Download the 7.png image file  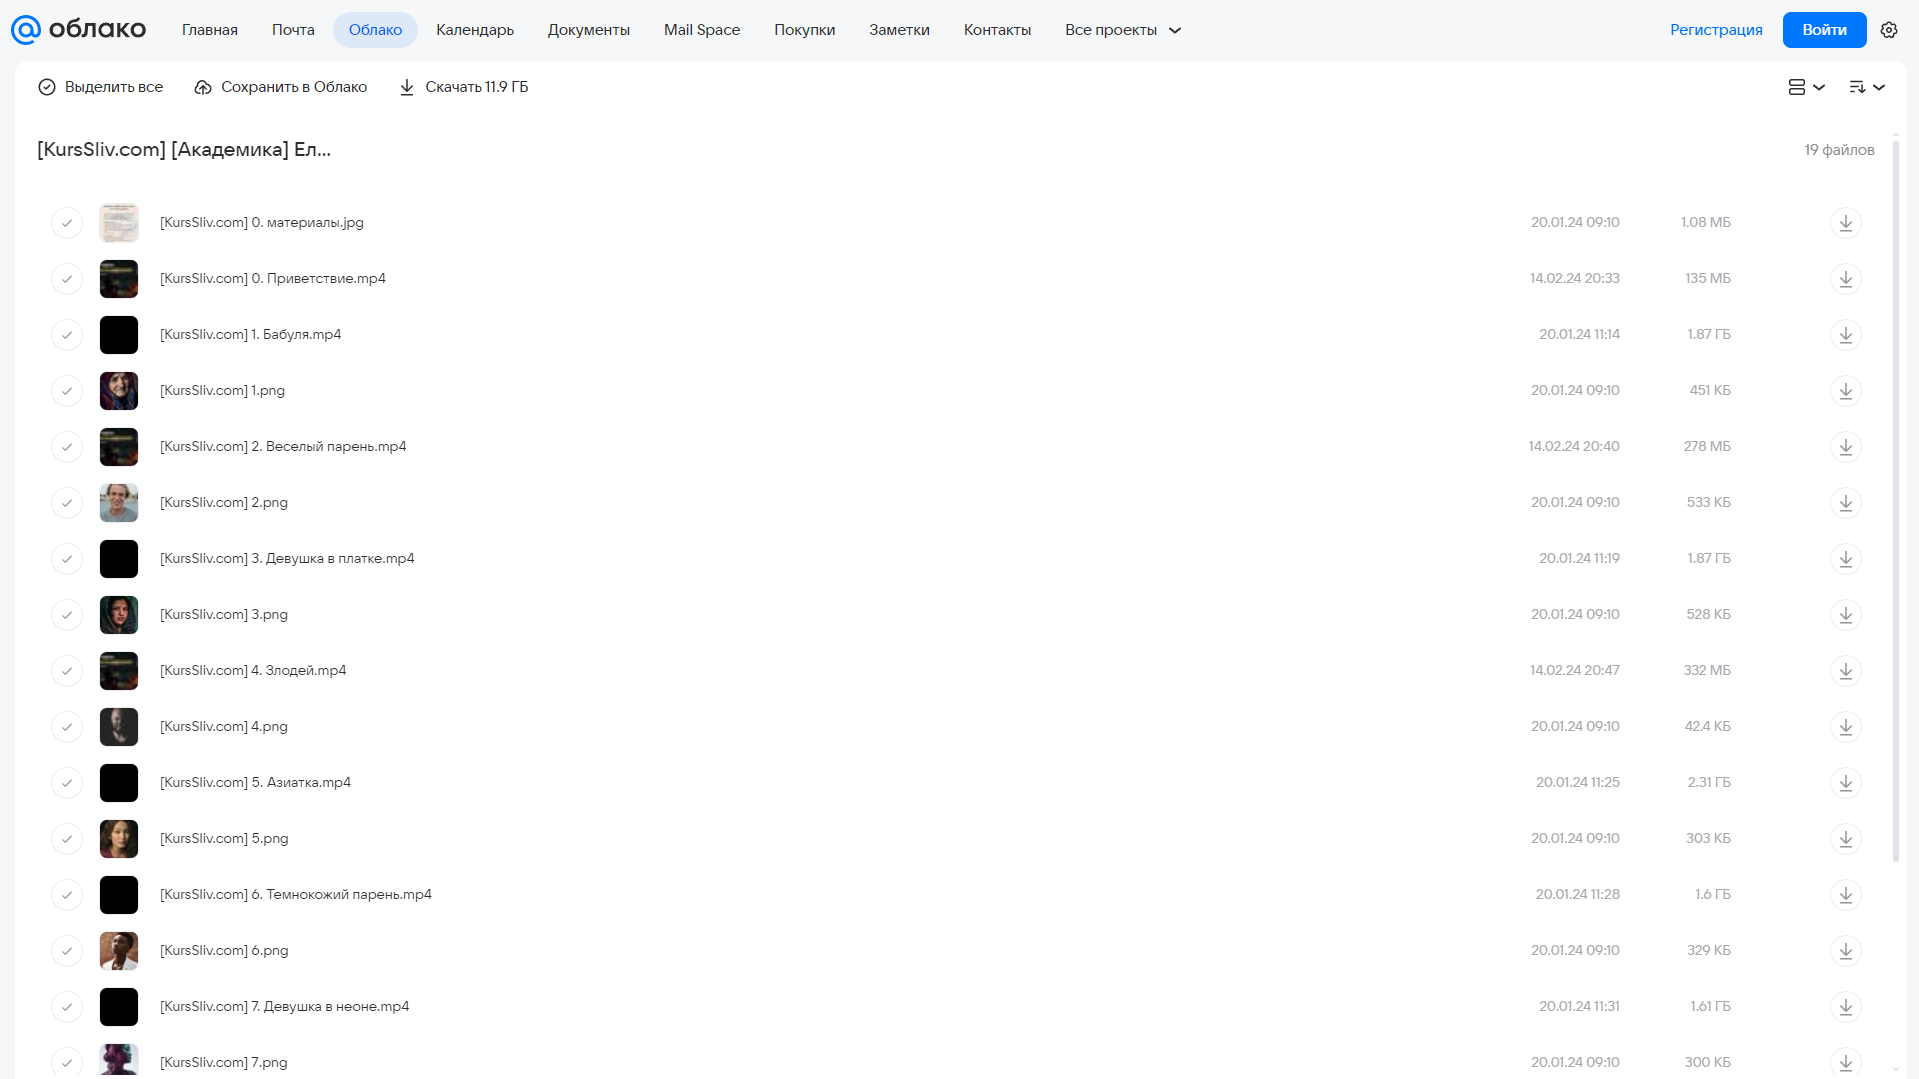pos(1846,1062)
